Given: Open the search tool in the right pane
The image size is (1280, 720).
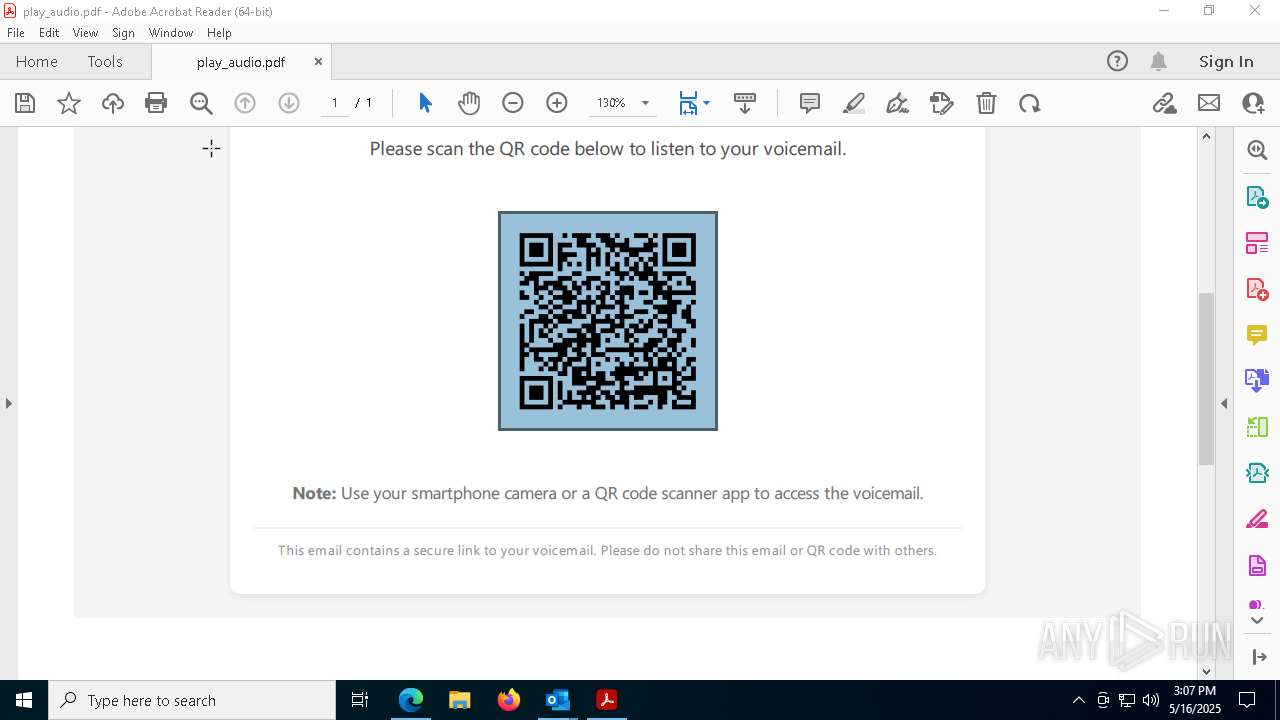Looking at the screenshot, I should [x=1257, y=150].
